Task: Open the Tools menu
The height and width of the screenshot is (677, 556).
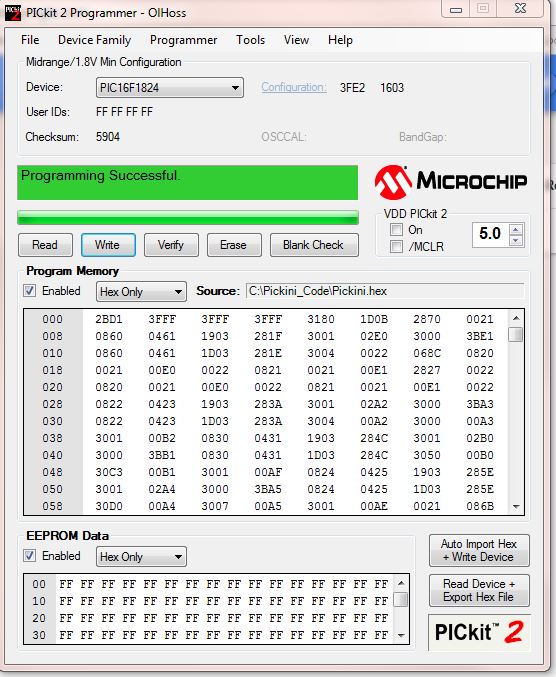Action: [250, 40]
